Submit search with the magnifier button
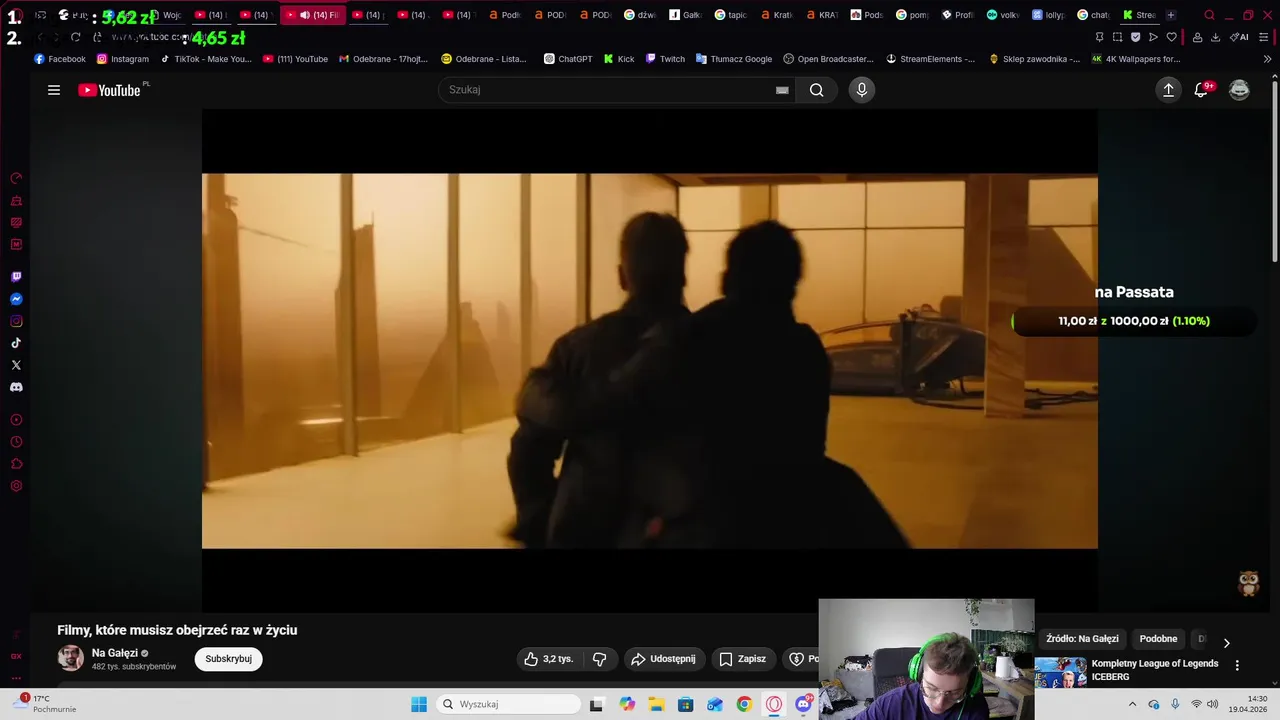The height and width of the screenshot is (720, 1280). click(x=817, y=90)
